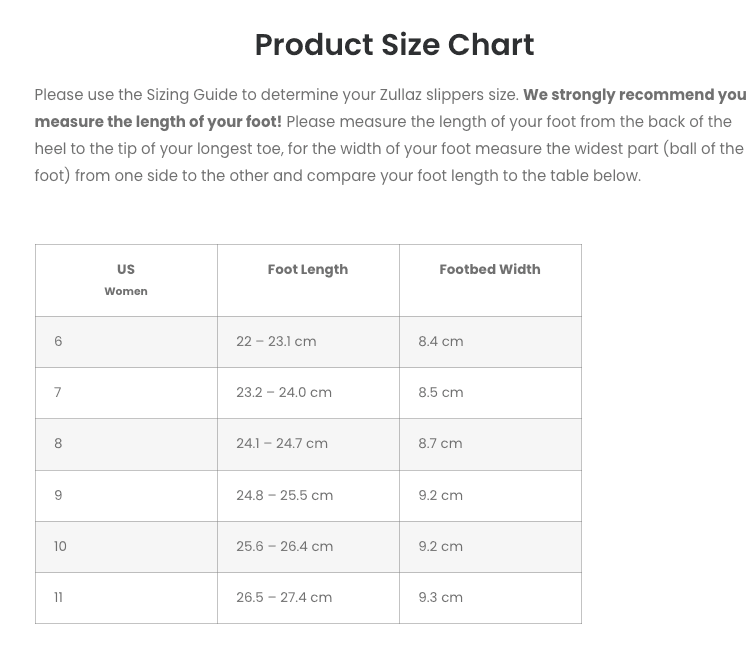This screenshot has width=756, height=671.
Task: Click the 22 – 23.1 cm foot length
Action: click(276, 342)
